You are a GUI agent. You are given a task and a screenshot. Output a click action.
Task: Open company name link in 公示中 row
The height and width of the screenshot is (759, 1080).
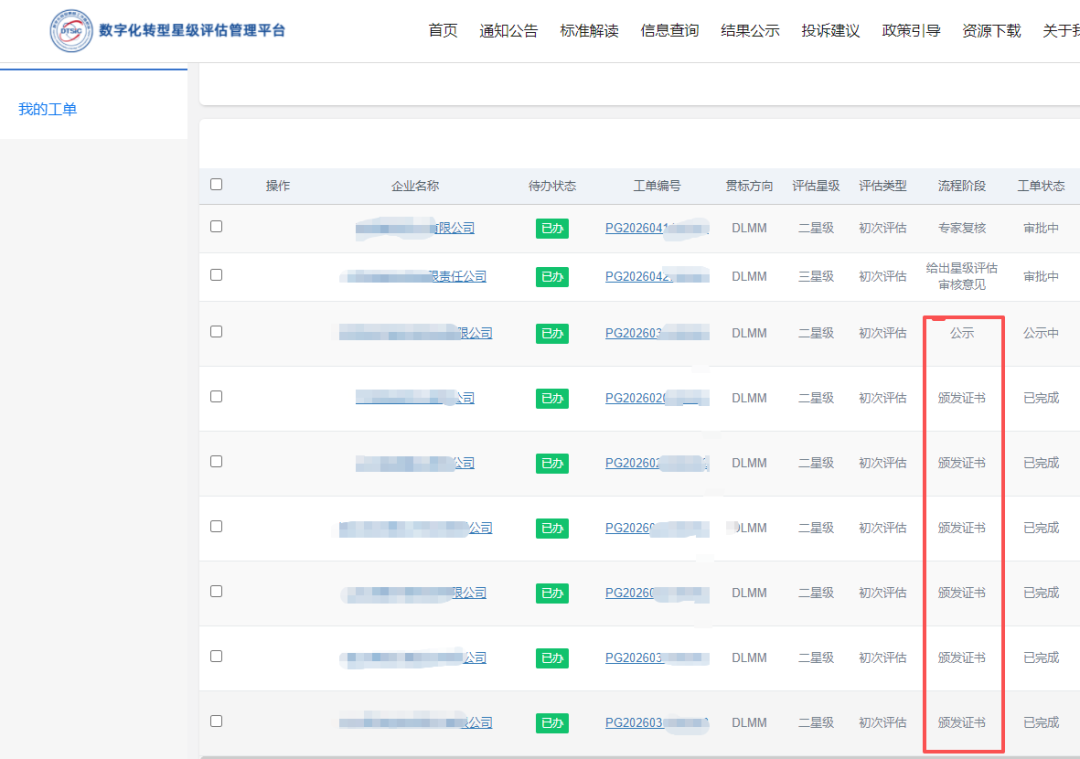pyautogui.click(x=415, y=333)
